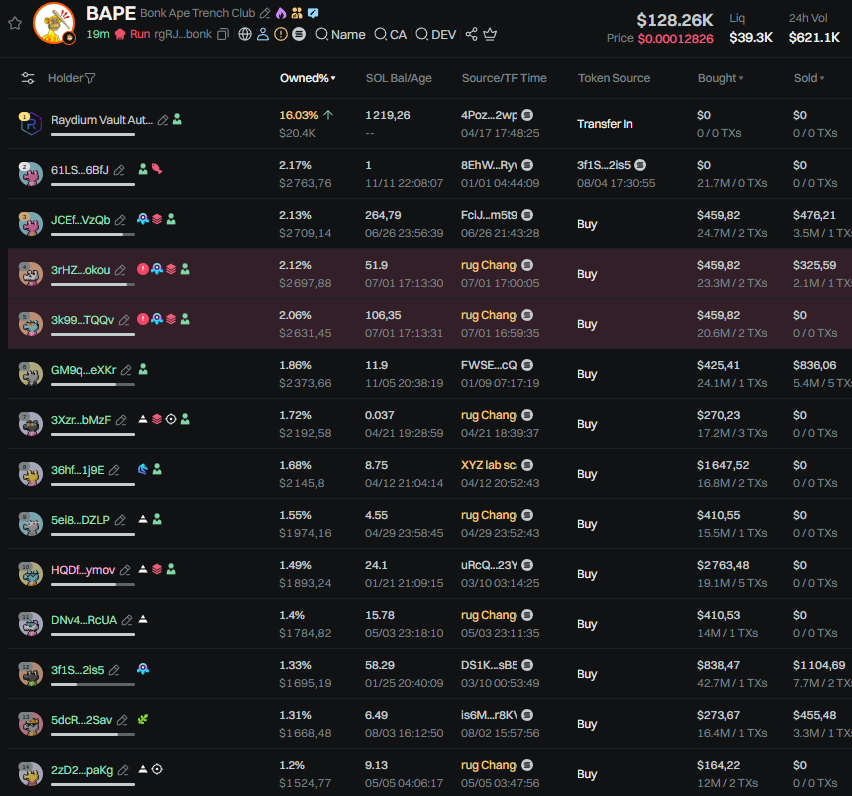Click the white triangle icon beside 5ei8...DZLP
The image size is (852, 796).
click(143, 519)
